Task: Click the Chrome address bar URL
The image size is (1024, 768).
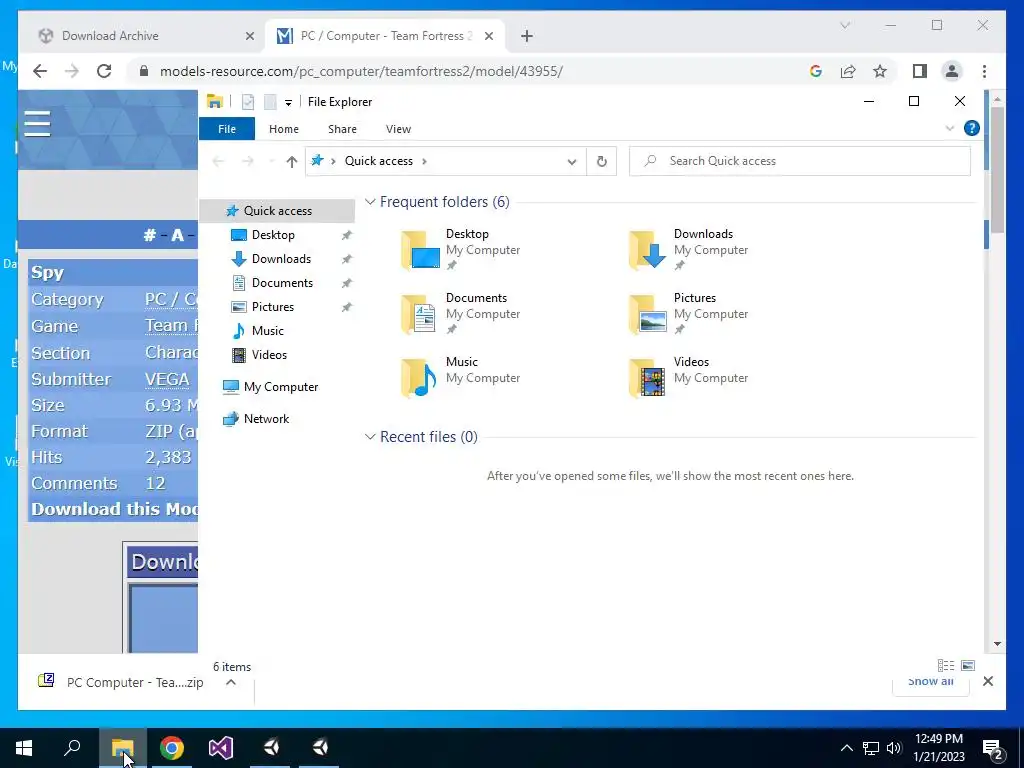Action: [x=361, y=71]
